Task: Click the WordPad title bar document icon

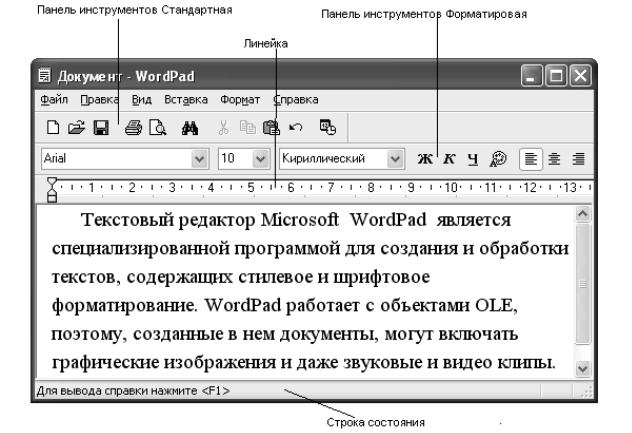Action: pyautogui.click(x=44, y=75)
